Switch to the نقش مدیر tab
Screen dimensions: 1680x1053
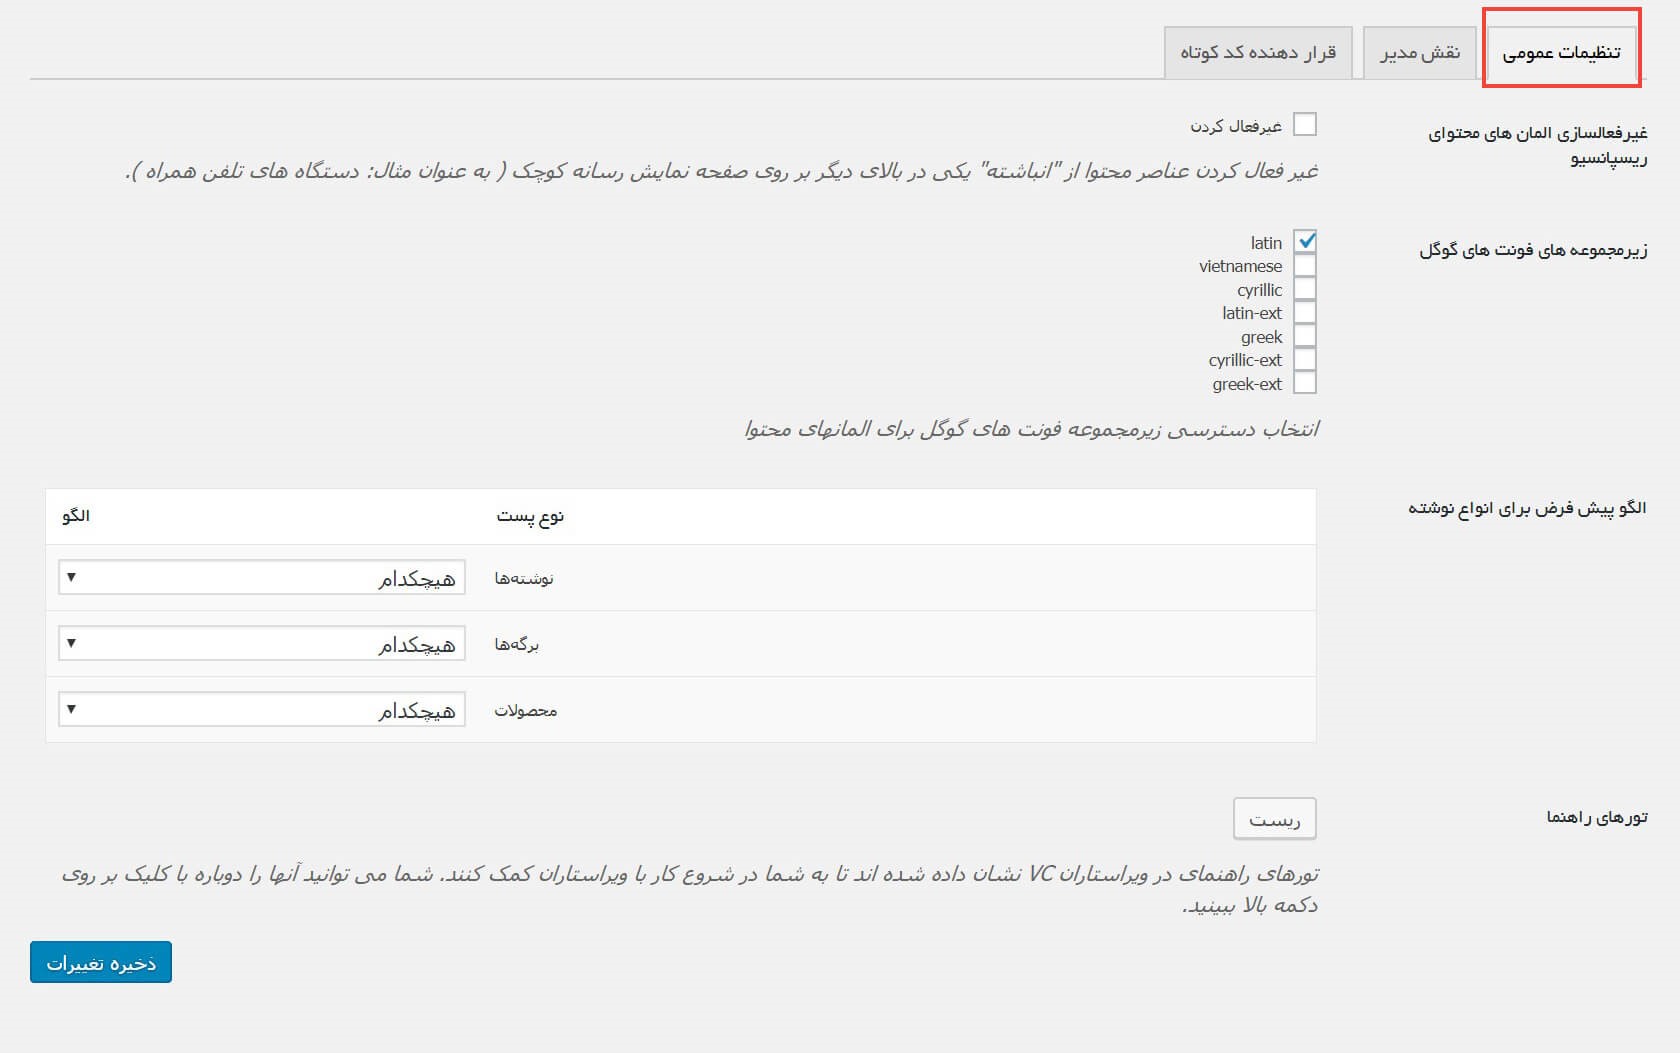tap(1421, 52)
